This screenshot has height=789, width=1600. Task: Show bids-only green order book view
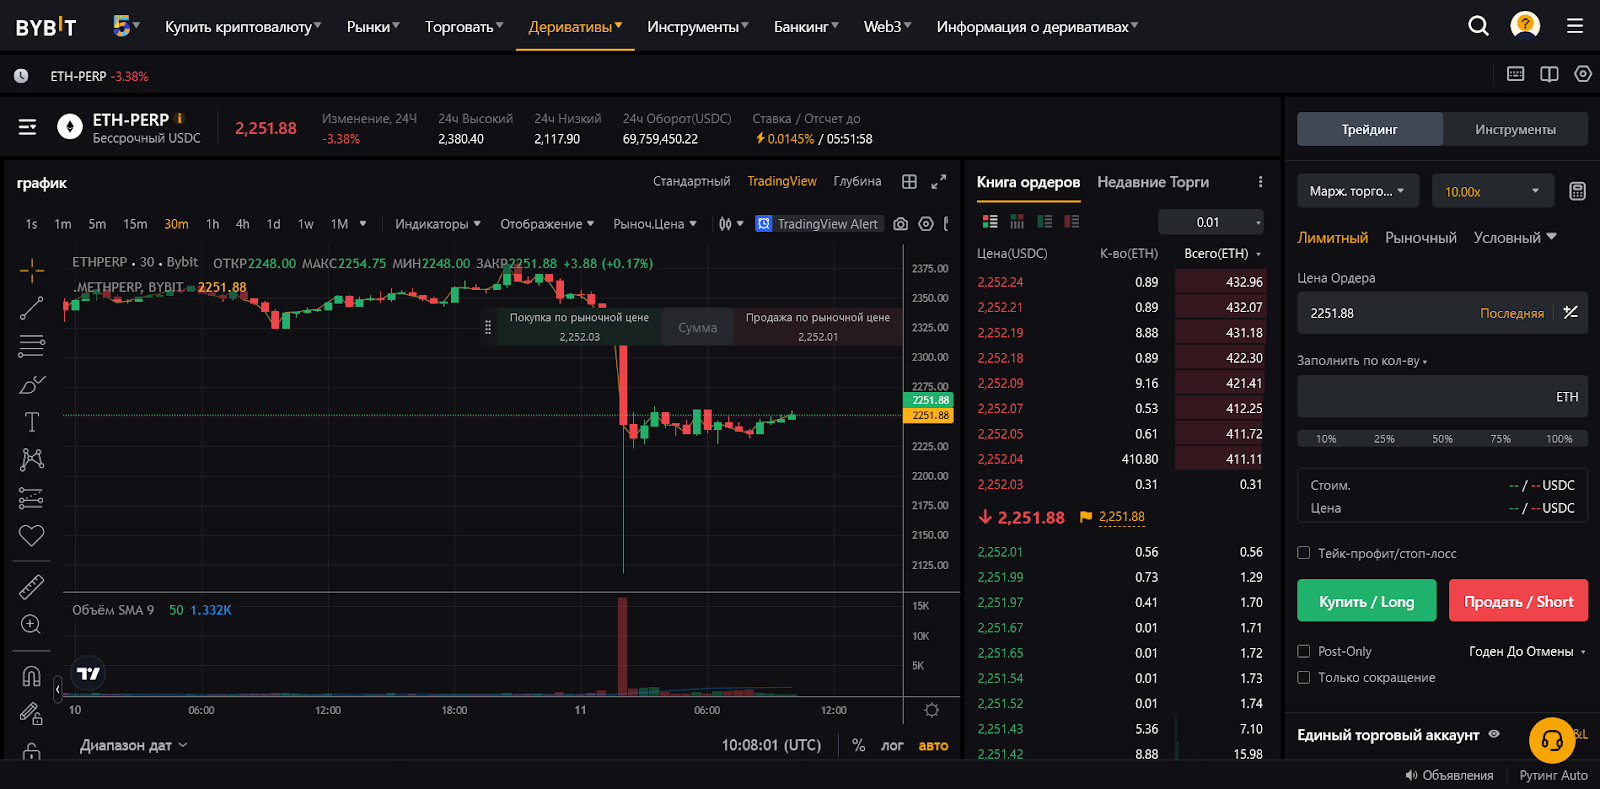[x=1044, y=222]
